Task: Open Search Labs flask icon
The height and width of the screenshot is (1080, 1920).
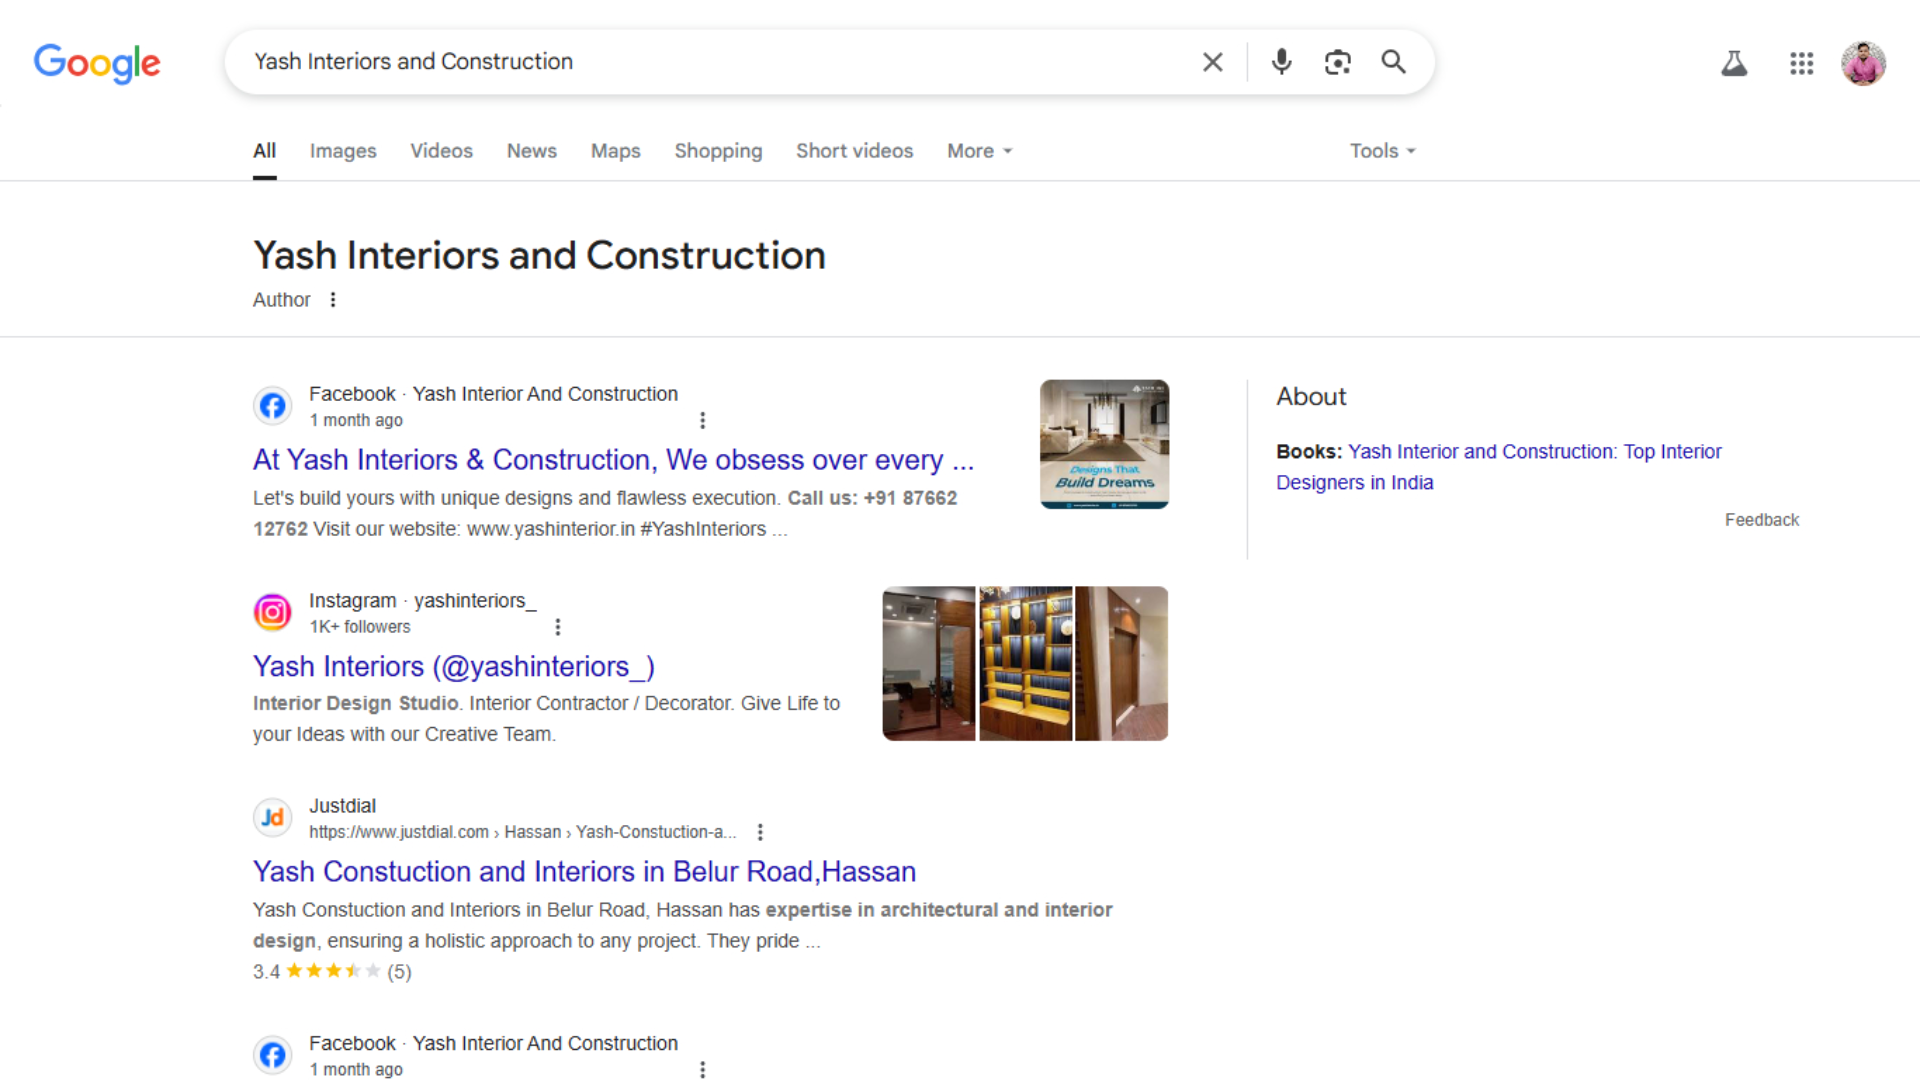Action: (1734, 64)
